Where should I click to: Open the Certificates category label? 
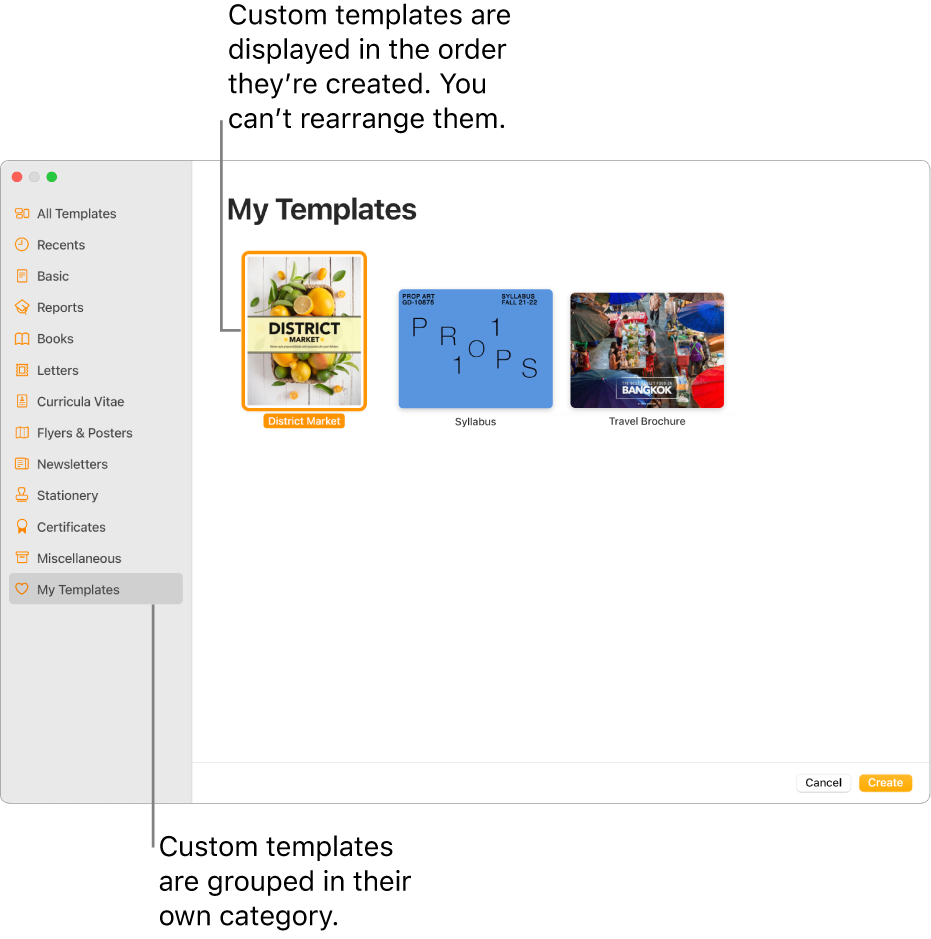pyautogui.click(x=71, y=527)
